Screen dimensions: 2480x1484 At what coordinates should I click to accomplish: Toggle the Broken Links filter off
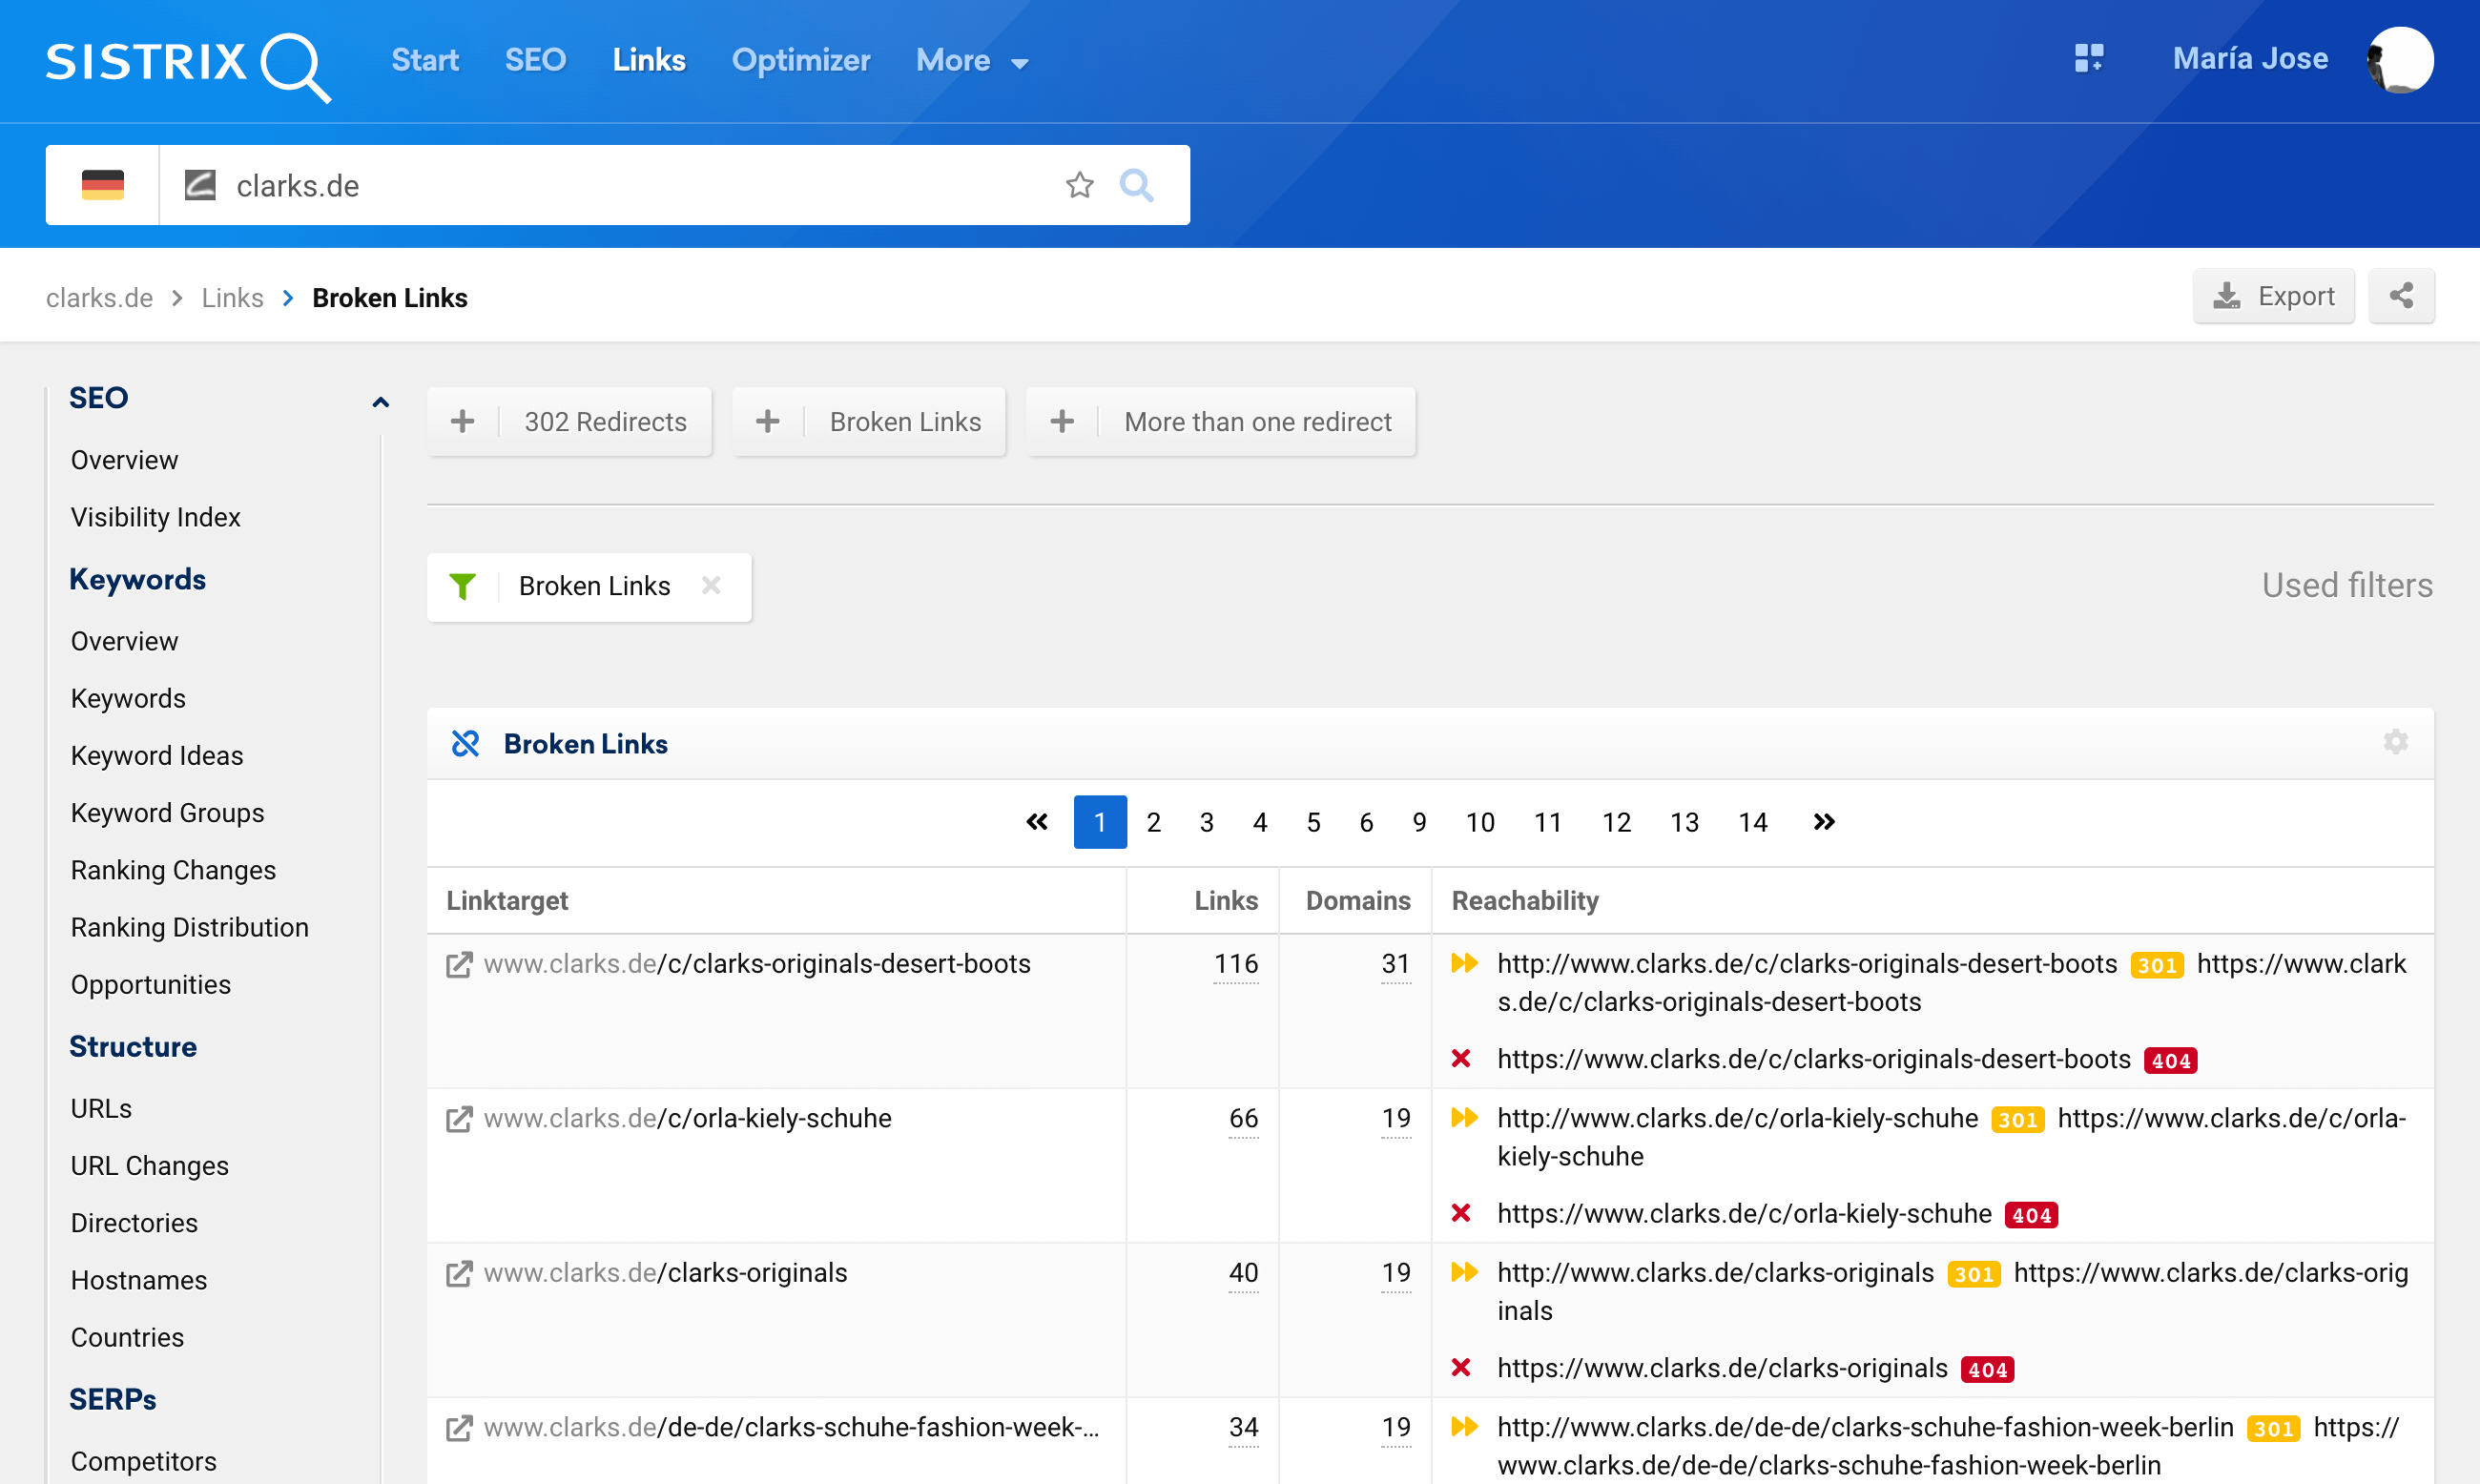pyautogui.click(x=712, y=585)
